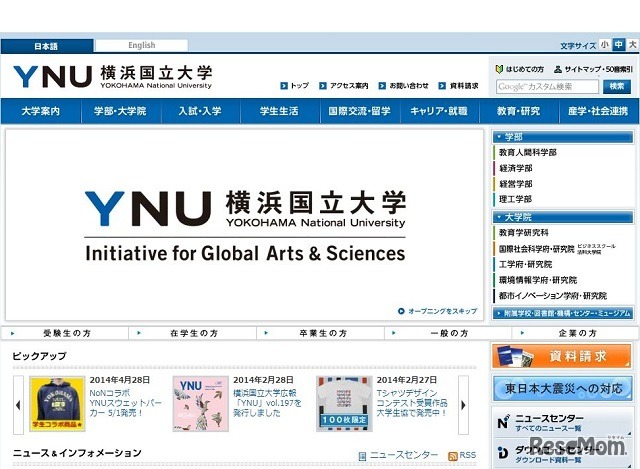Viewport: 640px width, 469px height.
Task: Click the news center icon above the list
Action: pyautogui.click(x=362, y=456)
